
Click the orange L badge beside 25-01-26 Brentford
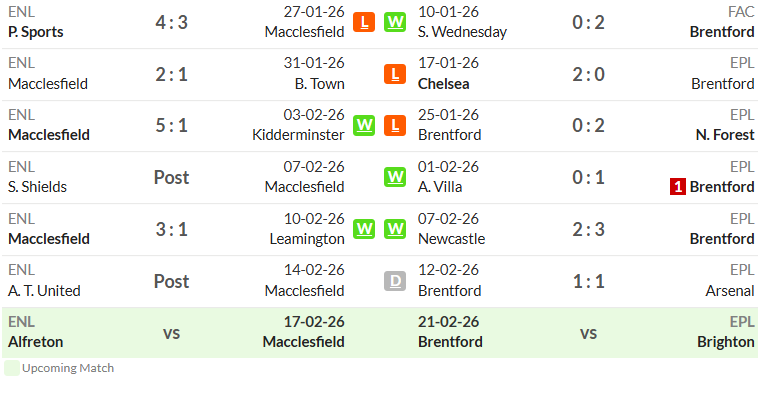point(395,126)
